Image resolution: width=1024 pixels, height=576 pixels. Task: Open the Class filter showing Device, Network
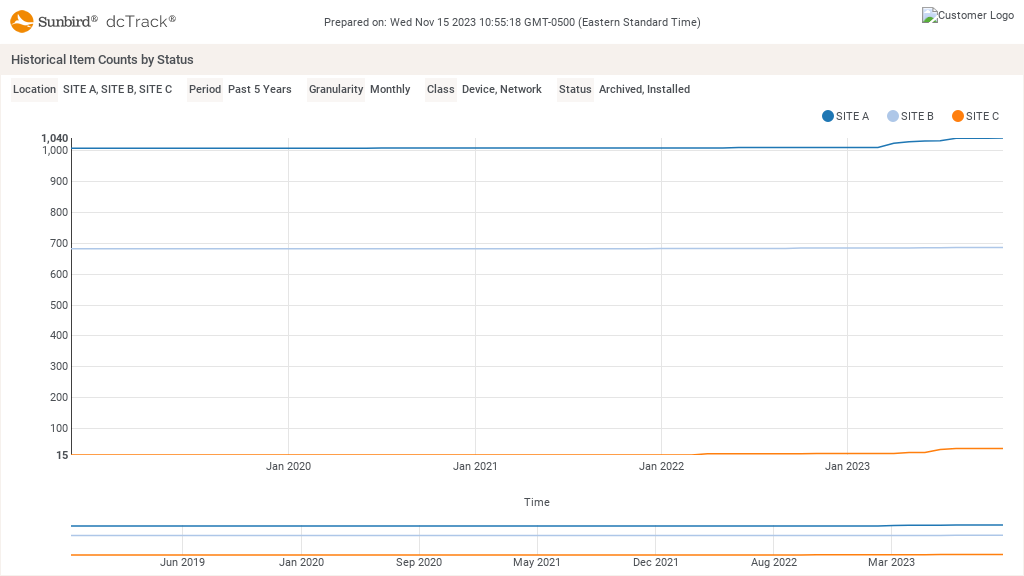(501, 89)
